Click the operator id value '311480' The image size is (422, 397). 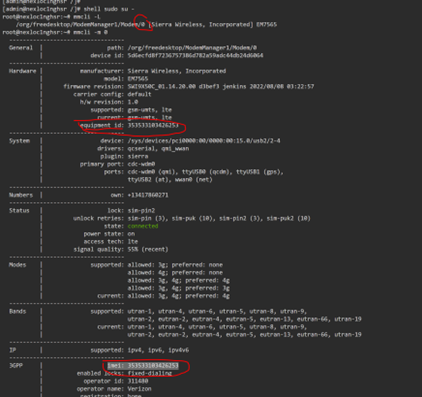138,381
